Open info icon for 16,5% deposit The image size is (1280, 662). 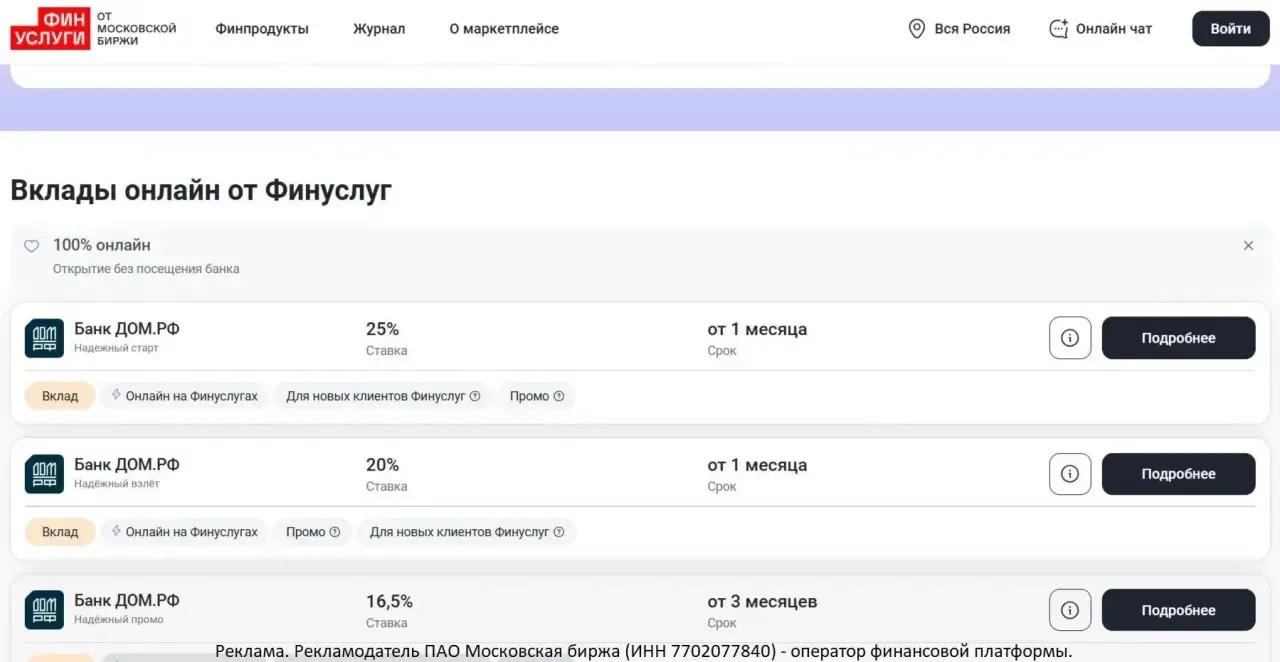coord(1070,610)
